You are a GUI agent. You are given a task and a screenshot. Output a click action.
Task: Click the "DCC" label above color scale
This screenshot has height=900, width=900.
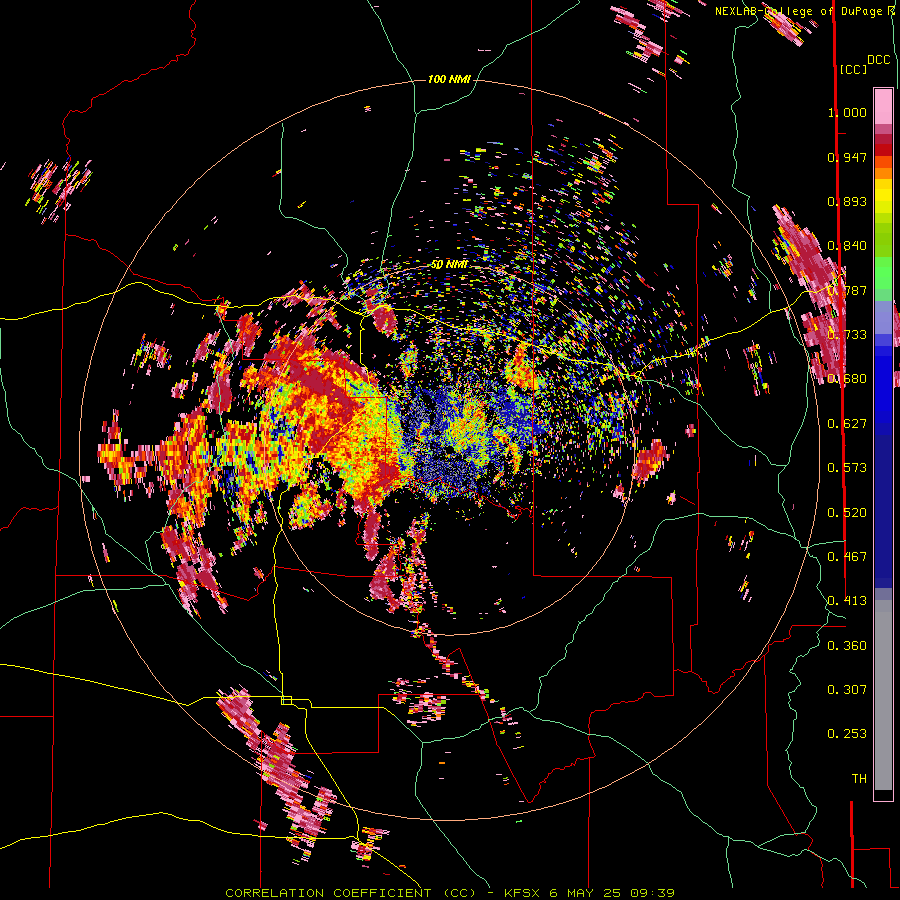878,60
